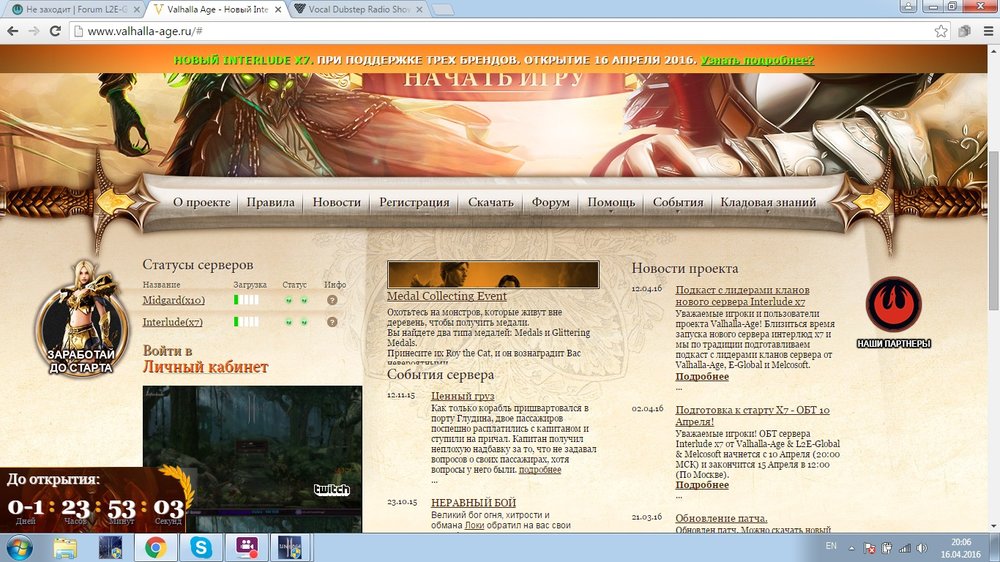Screen dimensions: 1000x562
Task: Expand the 'Помощь' navigation menu
Action: pos(611,202)
